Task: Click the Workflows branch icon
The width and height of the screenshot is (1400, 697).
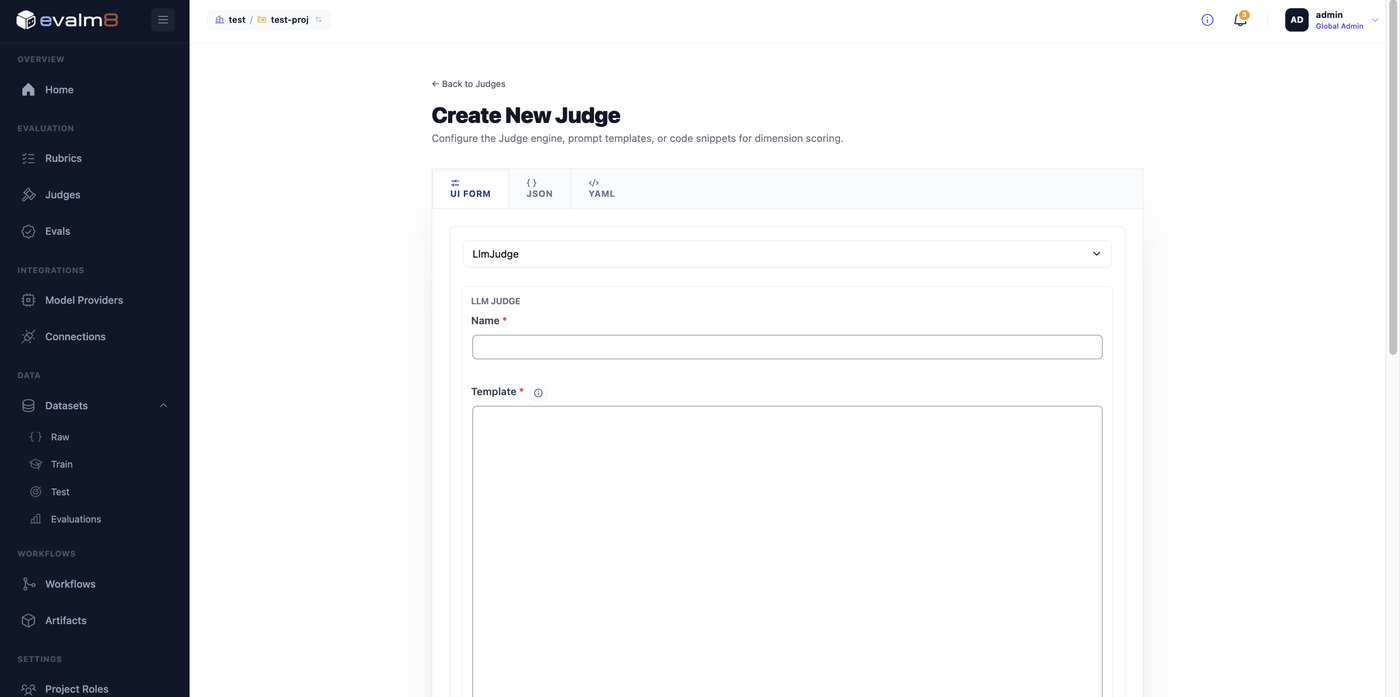Action: [x=29, y=584]
